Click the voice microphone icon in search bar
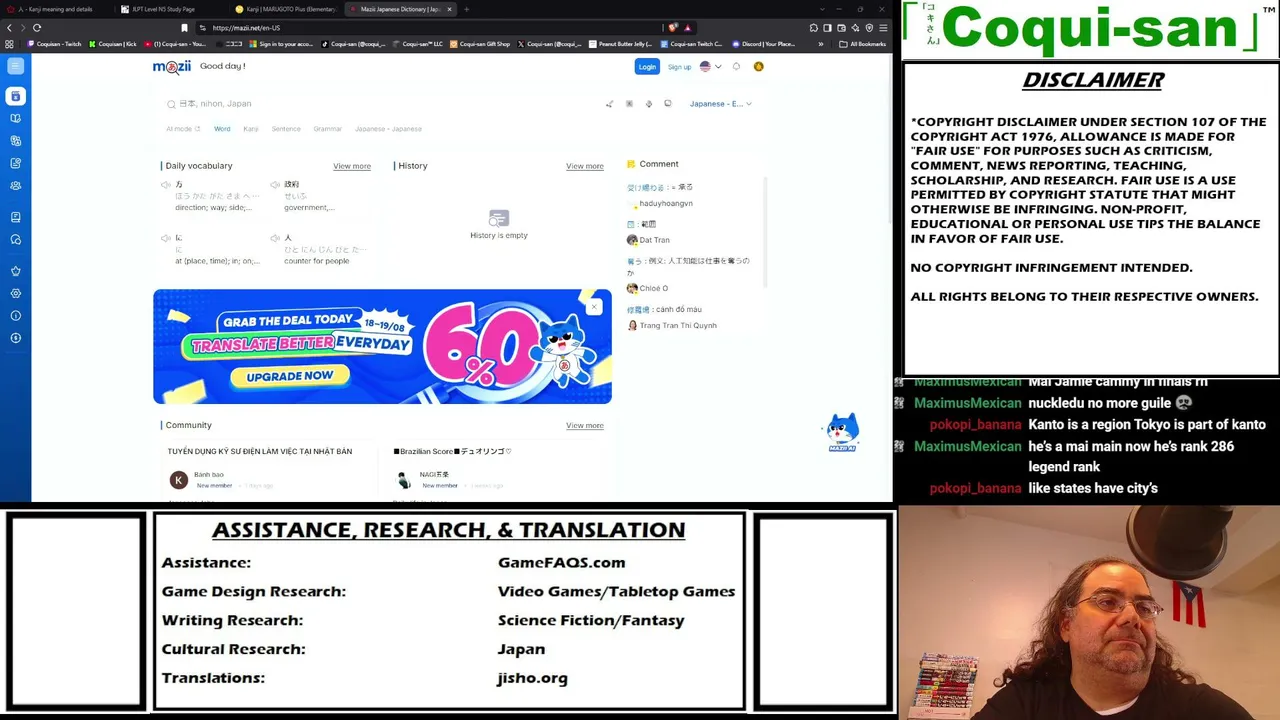This screenshot has height=720, width=1280. click(648, 104)
